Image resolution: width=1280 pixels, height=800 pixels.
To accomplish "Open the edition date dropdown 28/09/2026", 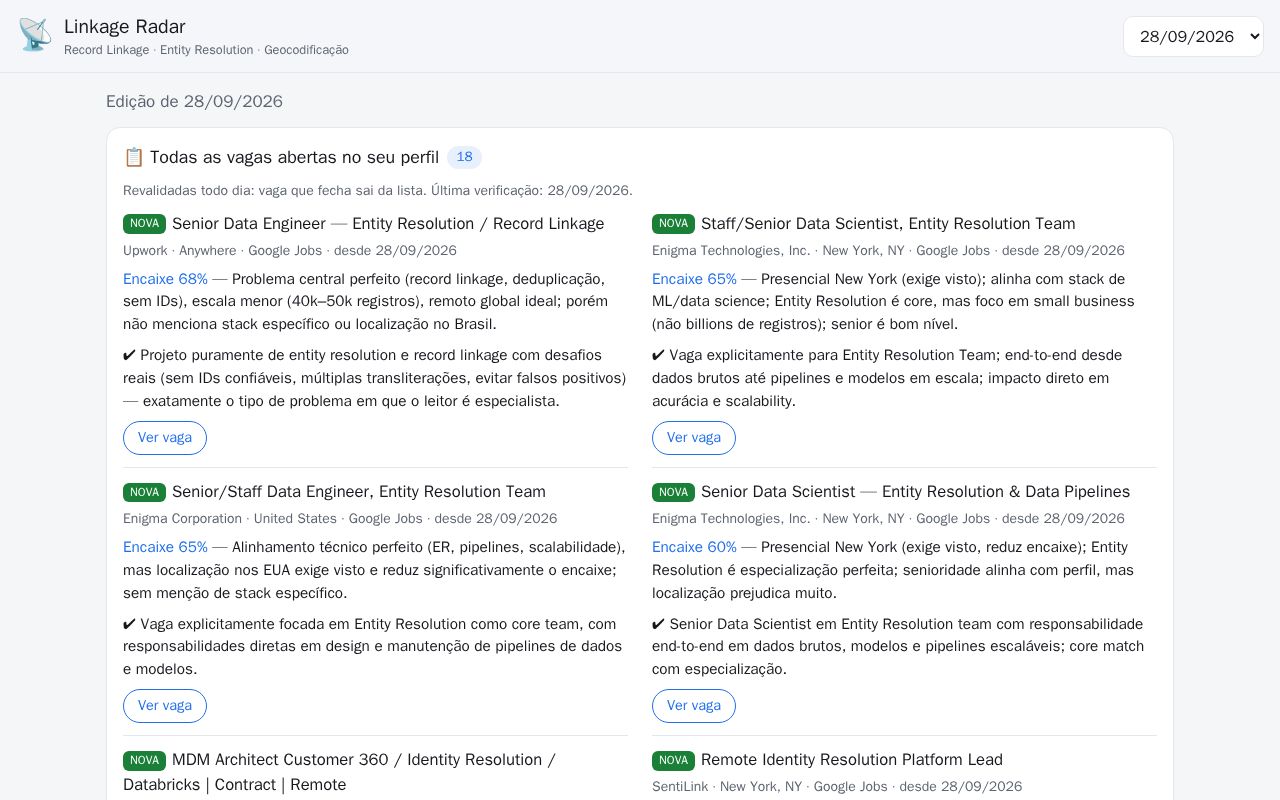I will click(x=1193, y=36).
